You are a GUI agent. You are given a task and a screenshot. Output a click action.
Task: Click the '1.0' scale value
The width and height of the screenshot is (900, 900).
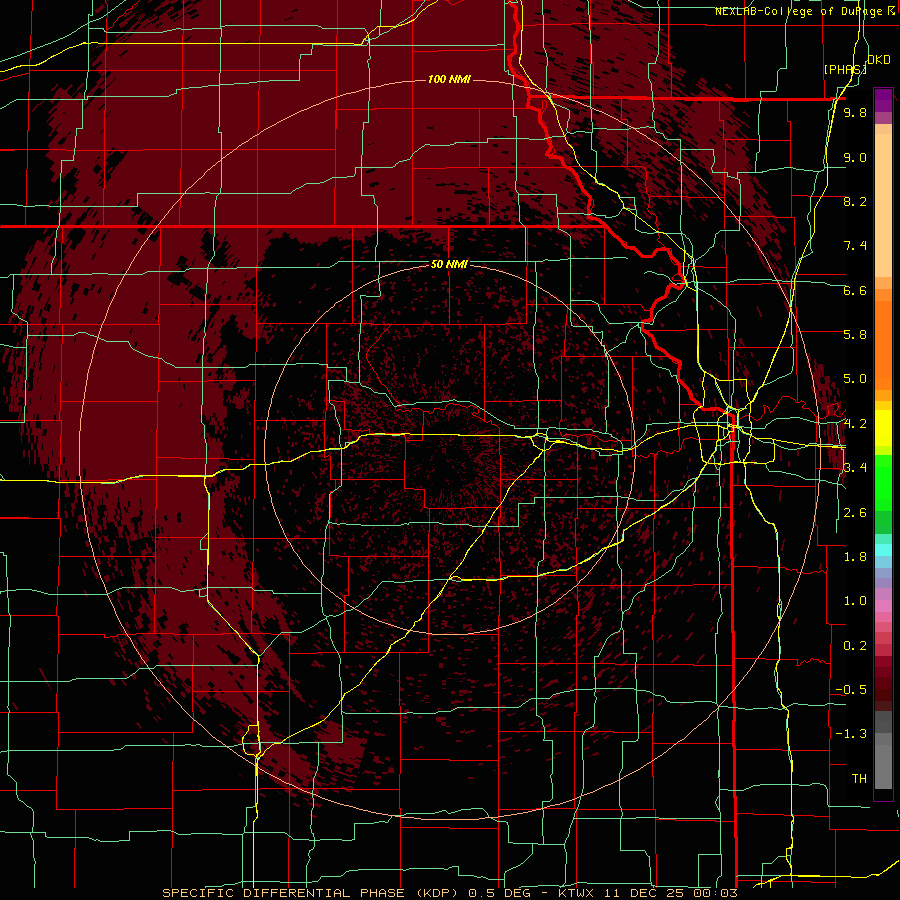(855, 601)
